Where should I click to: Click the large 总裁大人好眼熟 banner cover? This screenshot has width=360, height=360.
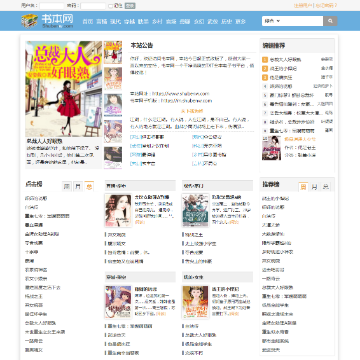(64, 89)
